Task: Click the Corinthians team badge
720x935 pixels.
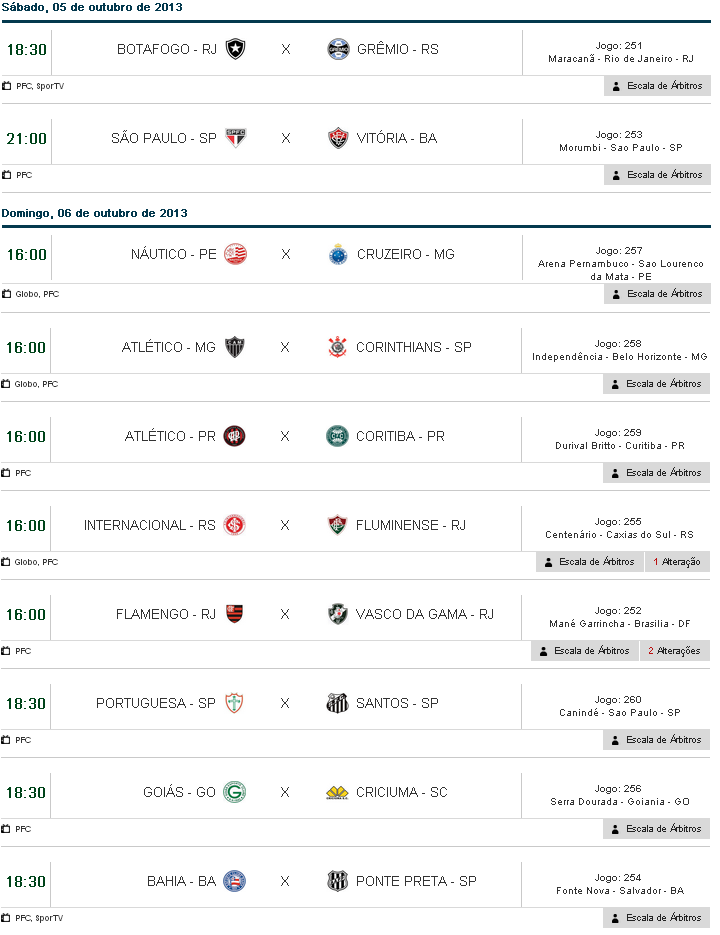Action: pos(338,347)
